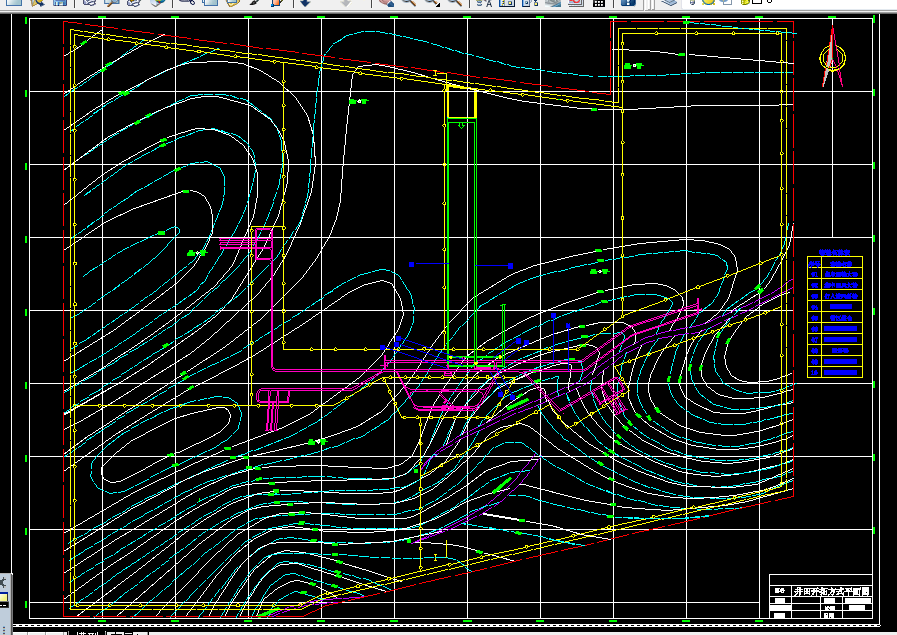The width and height of the screenshot is (897, 635).
Task: Click the Undo blue arrow icon
Action: coord(305,2)
